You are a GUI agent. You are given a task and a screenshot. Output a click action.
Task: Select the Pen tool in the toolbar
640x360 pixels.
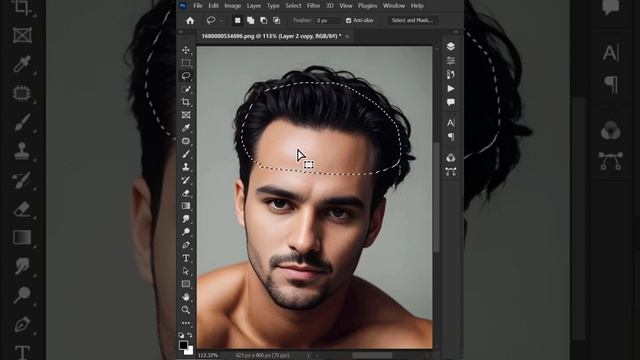click(x=186, y=245)
